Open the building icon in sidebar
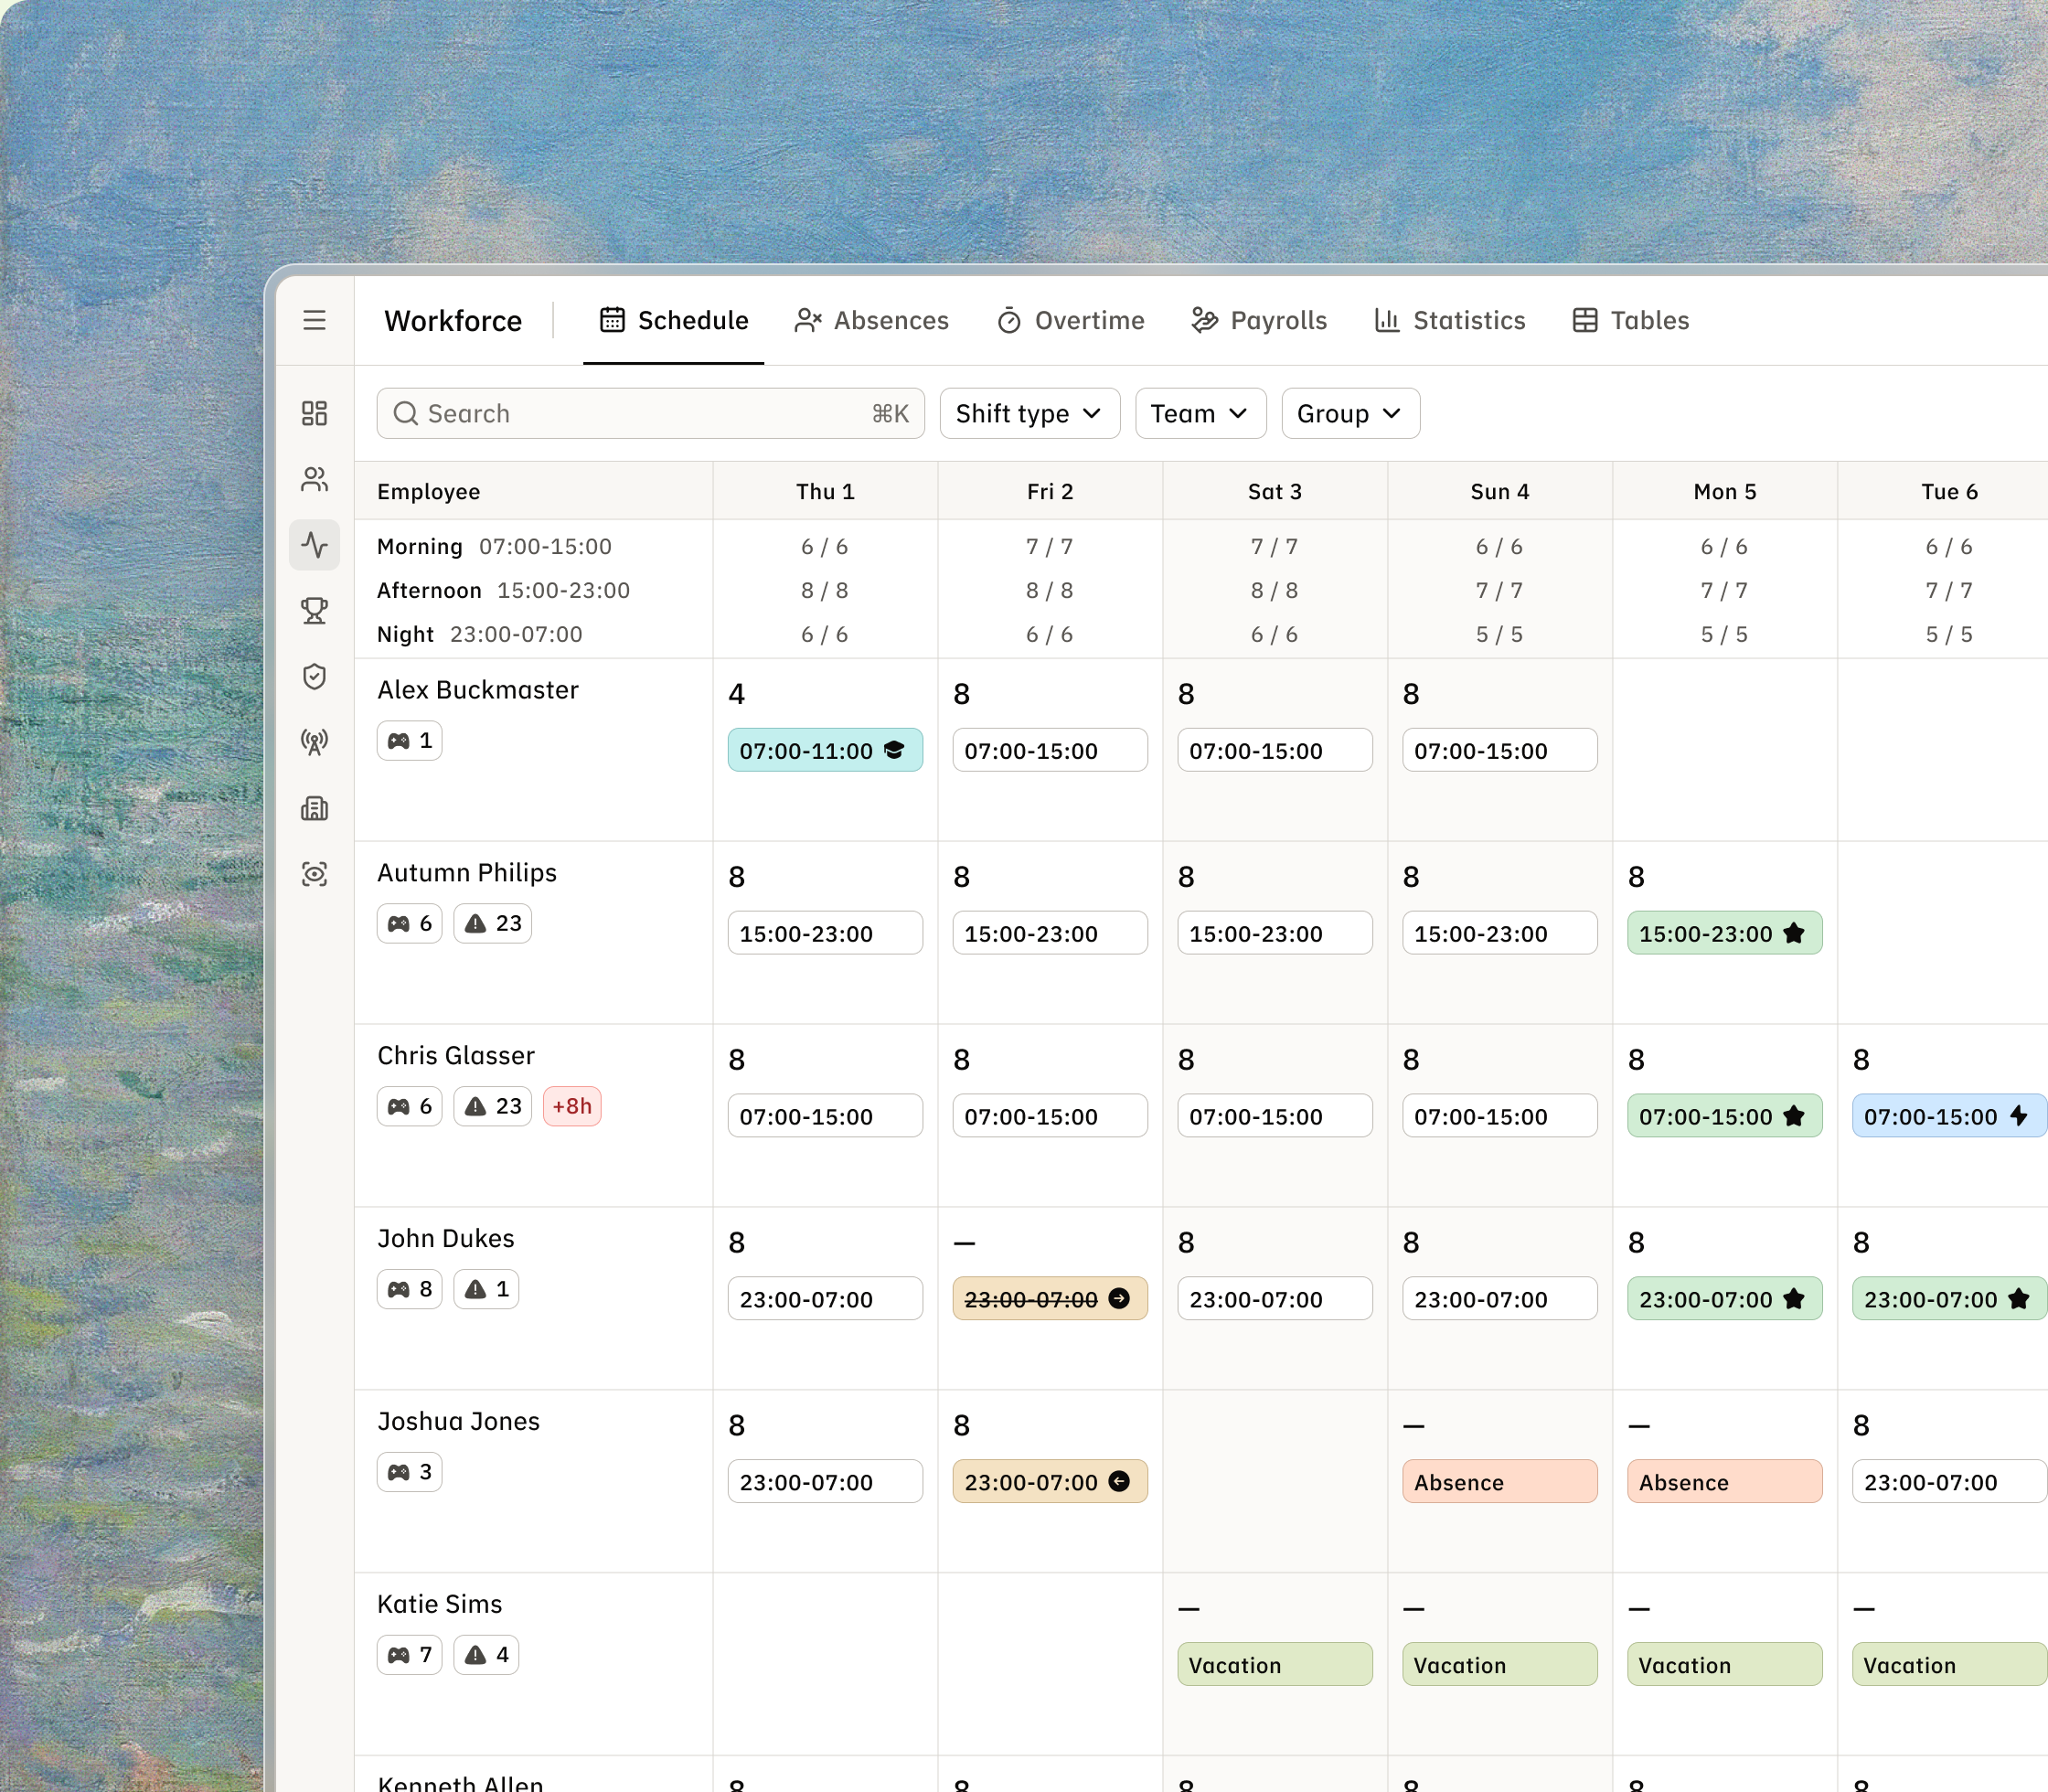The width and height of the screenshot is (2048, 1792). click(314, 808)
